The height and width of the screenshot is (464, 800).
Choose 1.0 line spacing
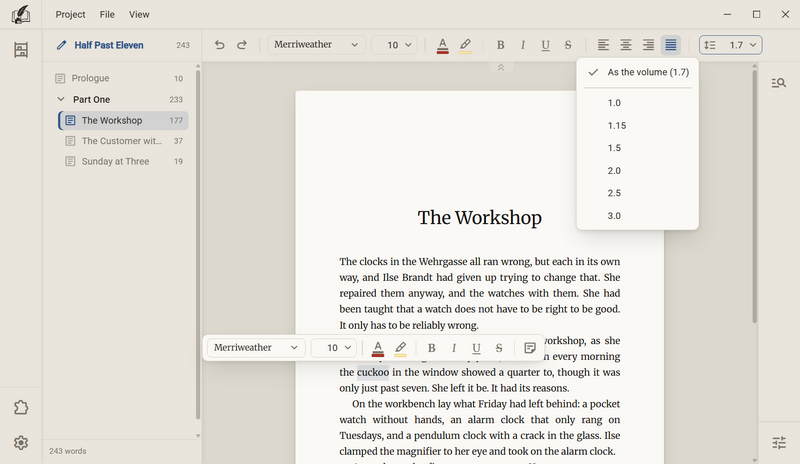coord(637,103)
